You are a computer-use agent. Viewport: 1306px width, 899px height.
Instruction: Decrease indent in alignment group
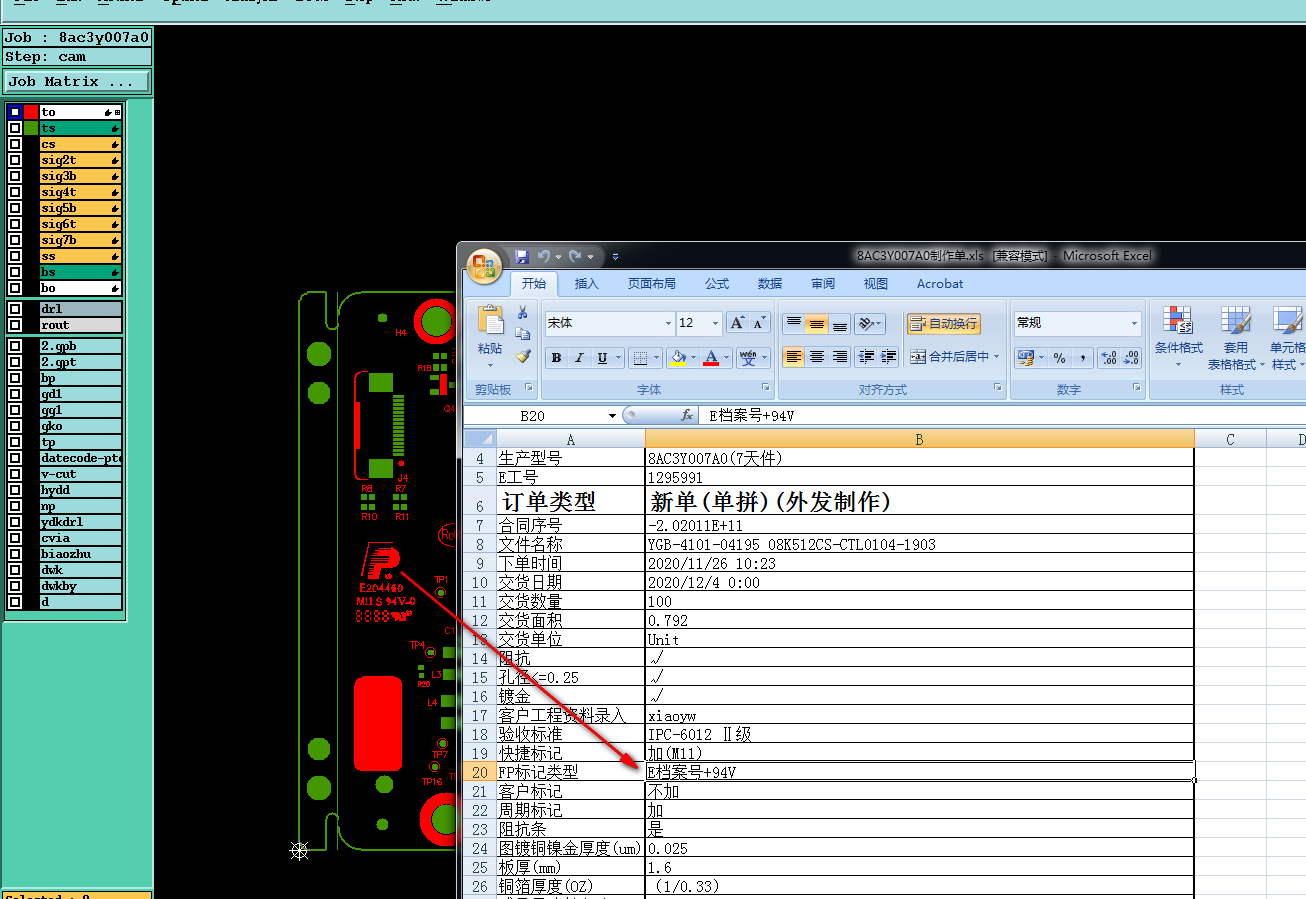[x=866, y=357]
